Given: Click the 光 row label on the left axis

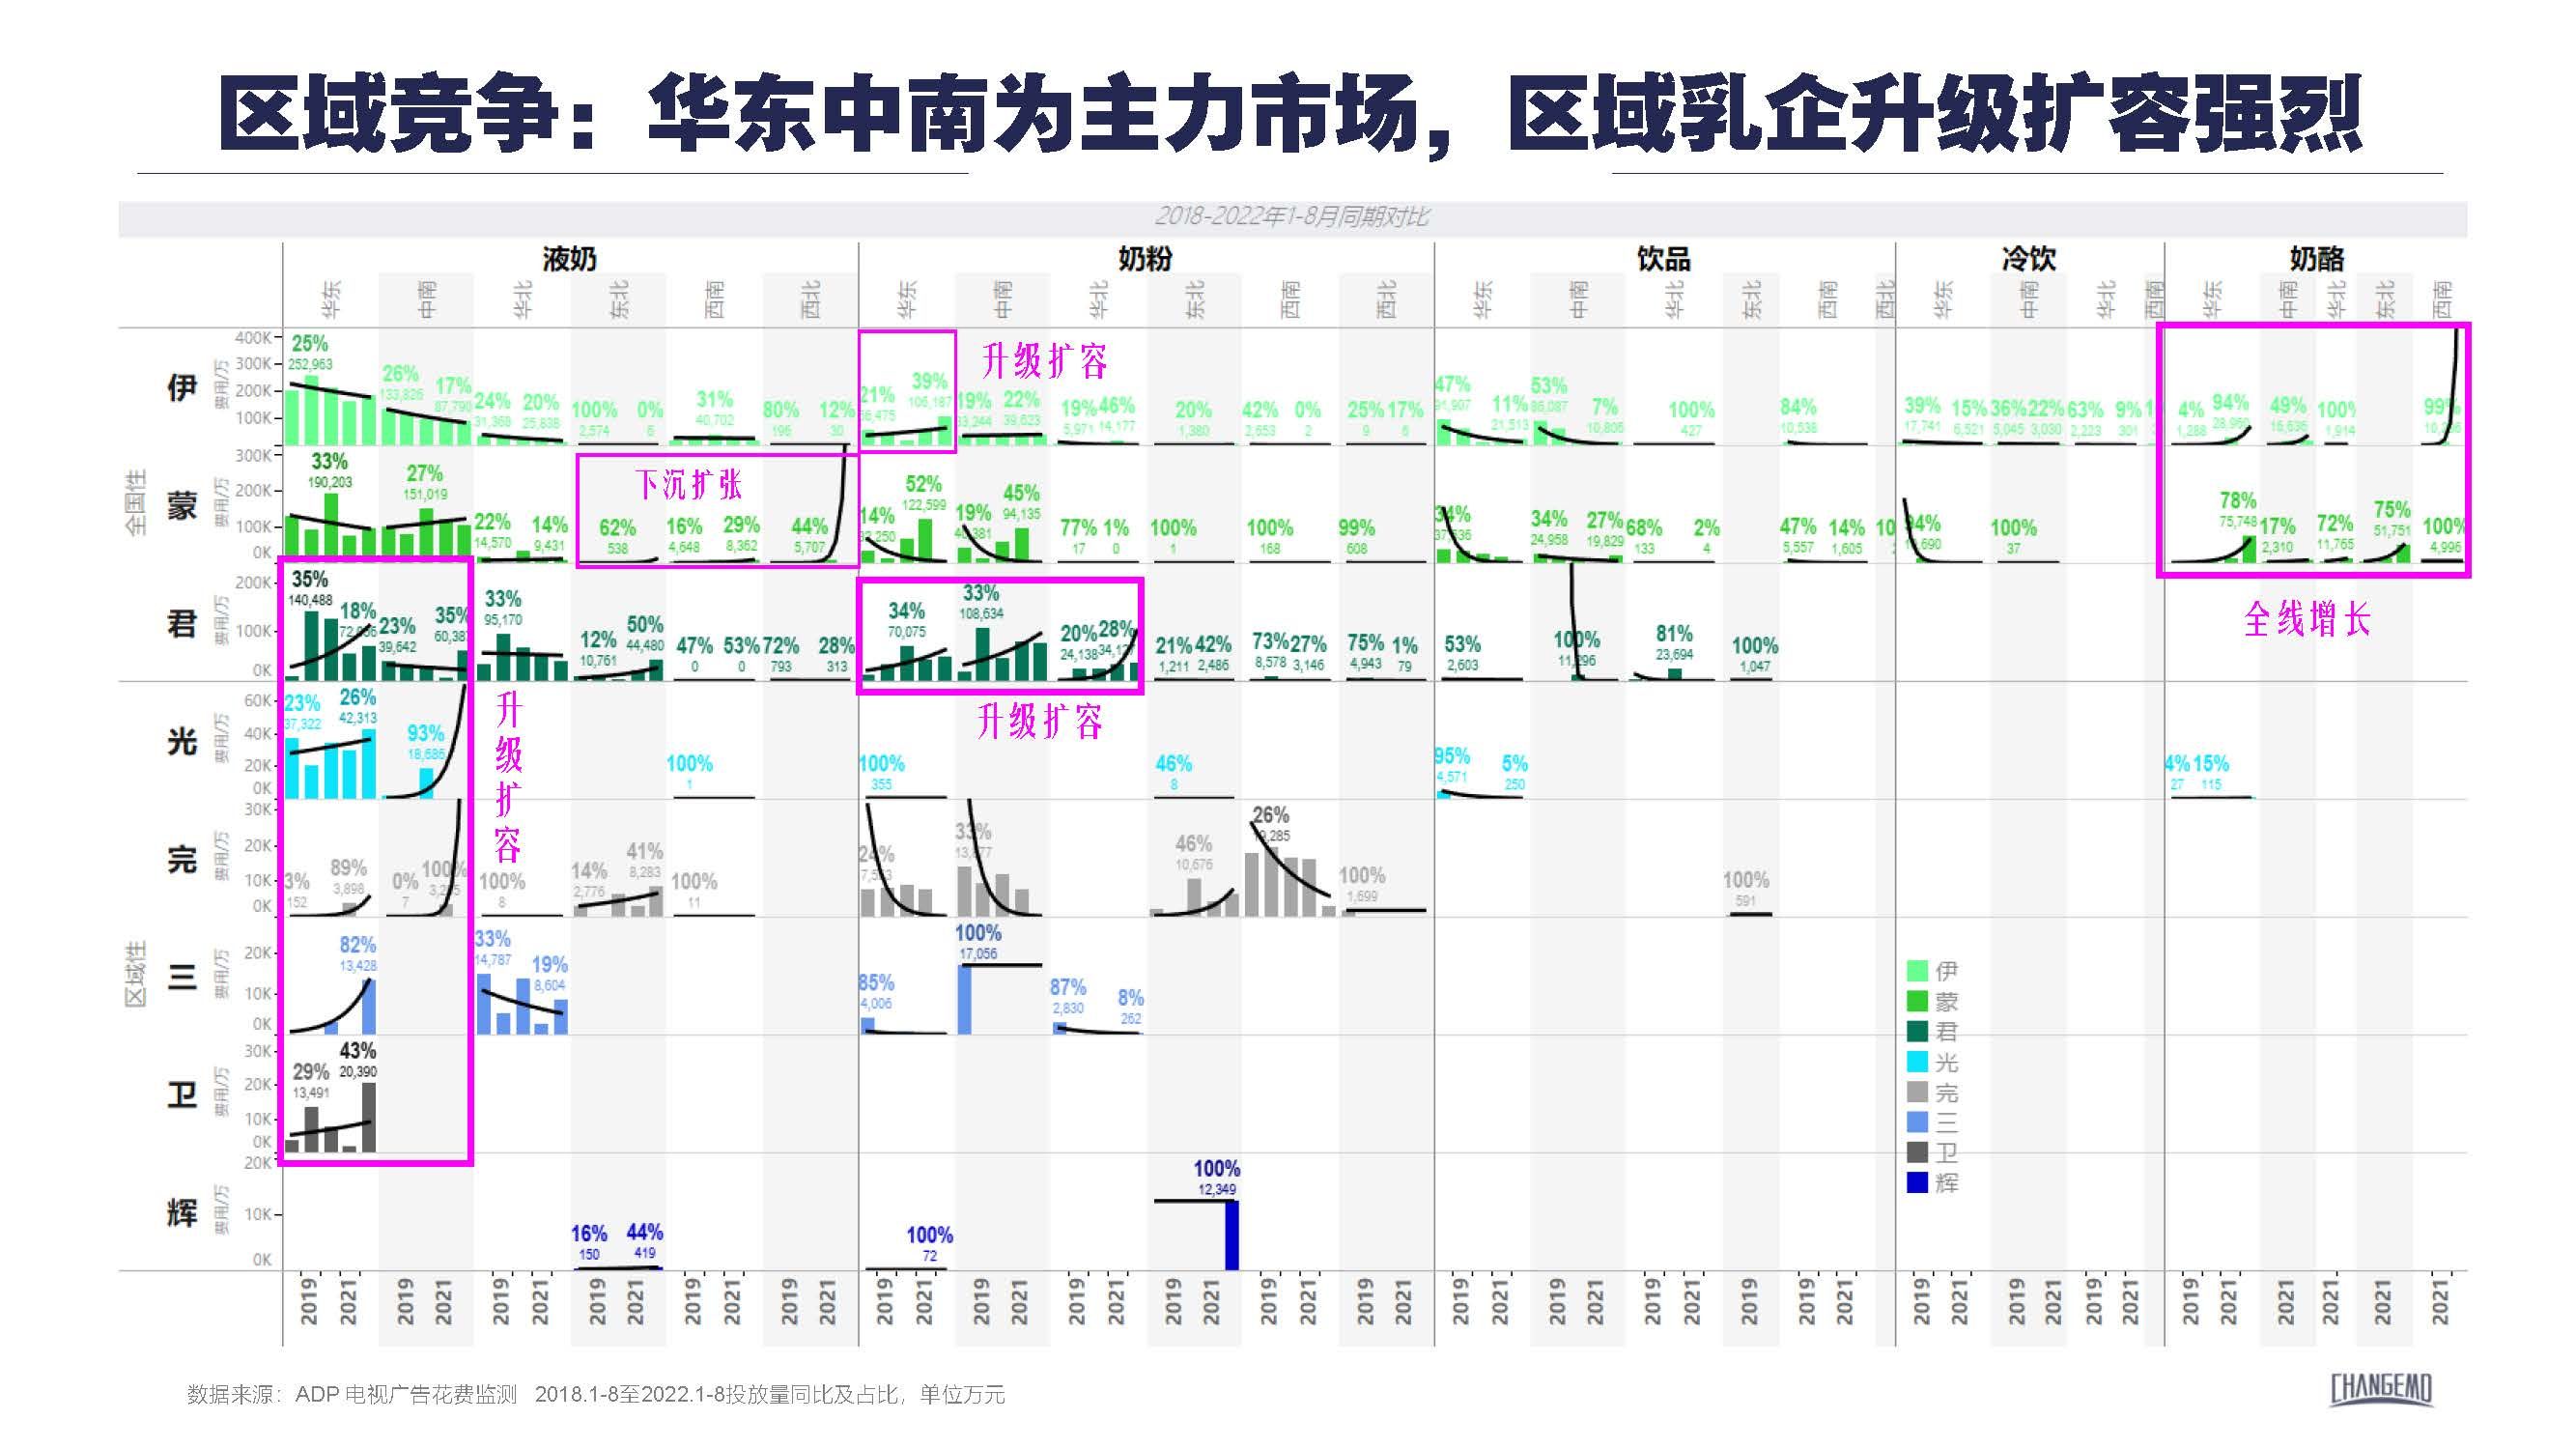Looking at the screenshot, I should coord(182,741).
